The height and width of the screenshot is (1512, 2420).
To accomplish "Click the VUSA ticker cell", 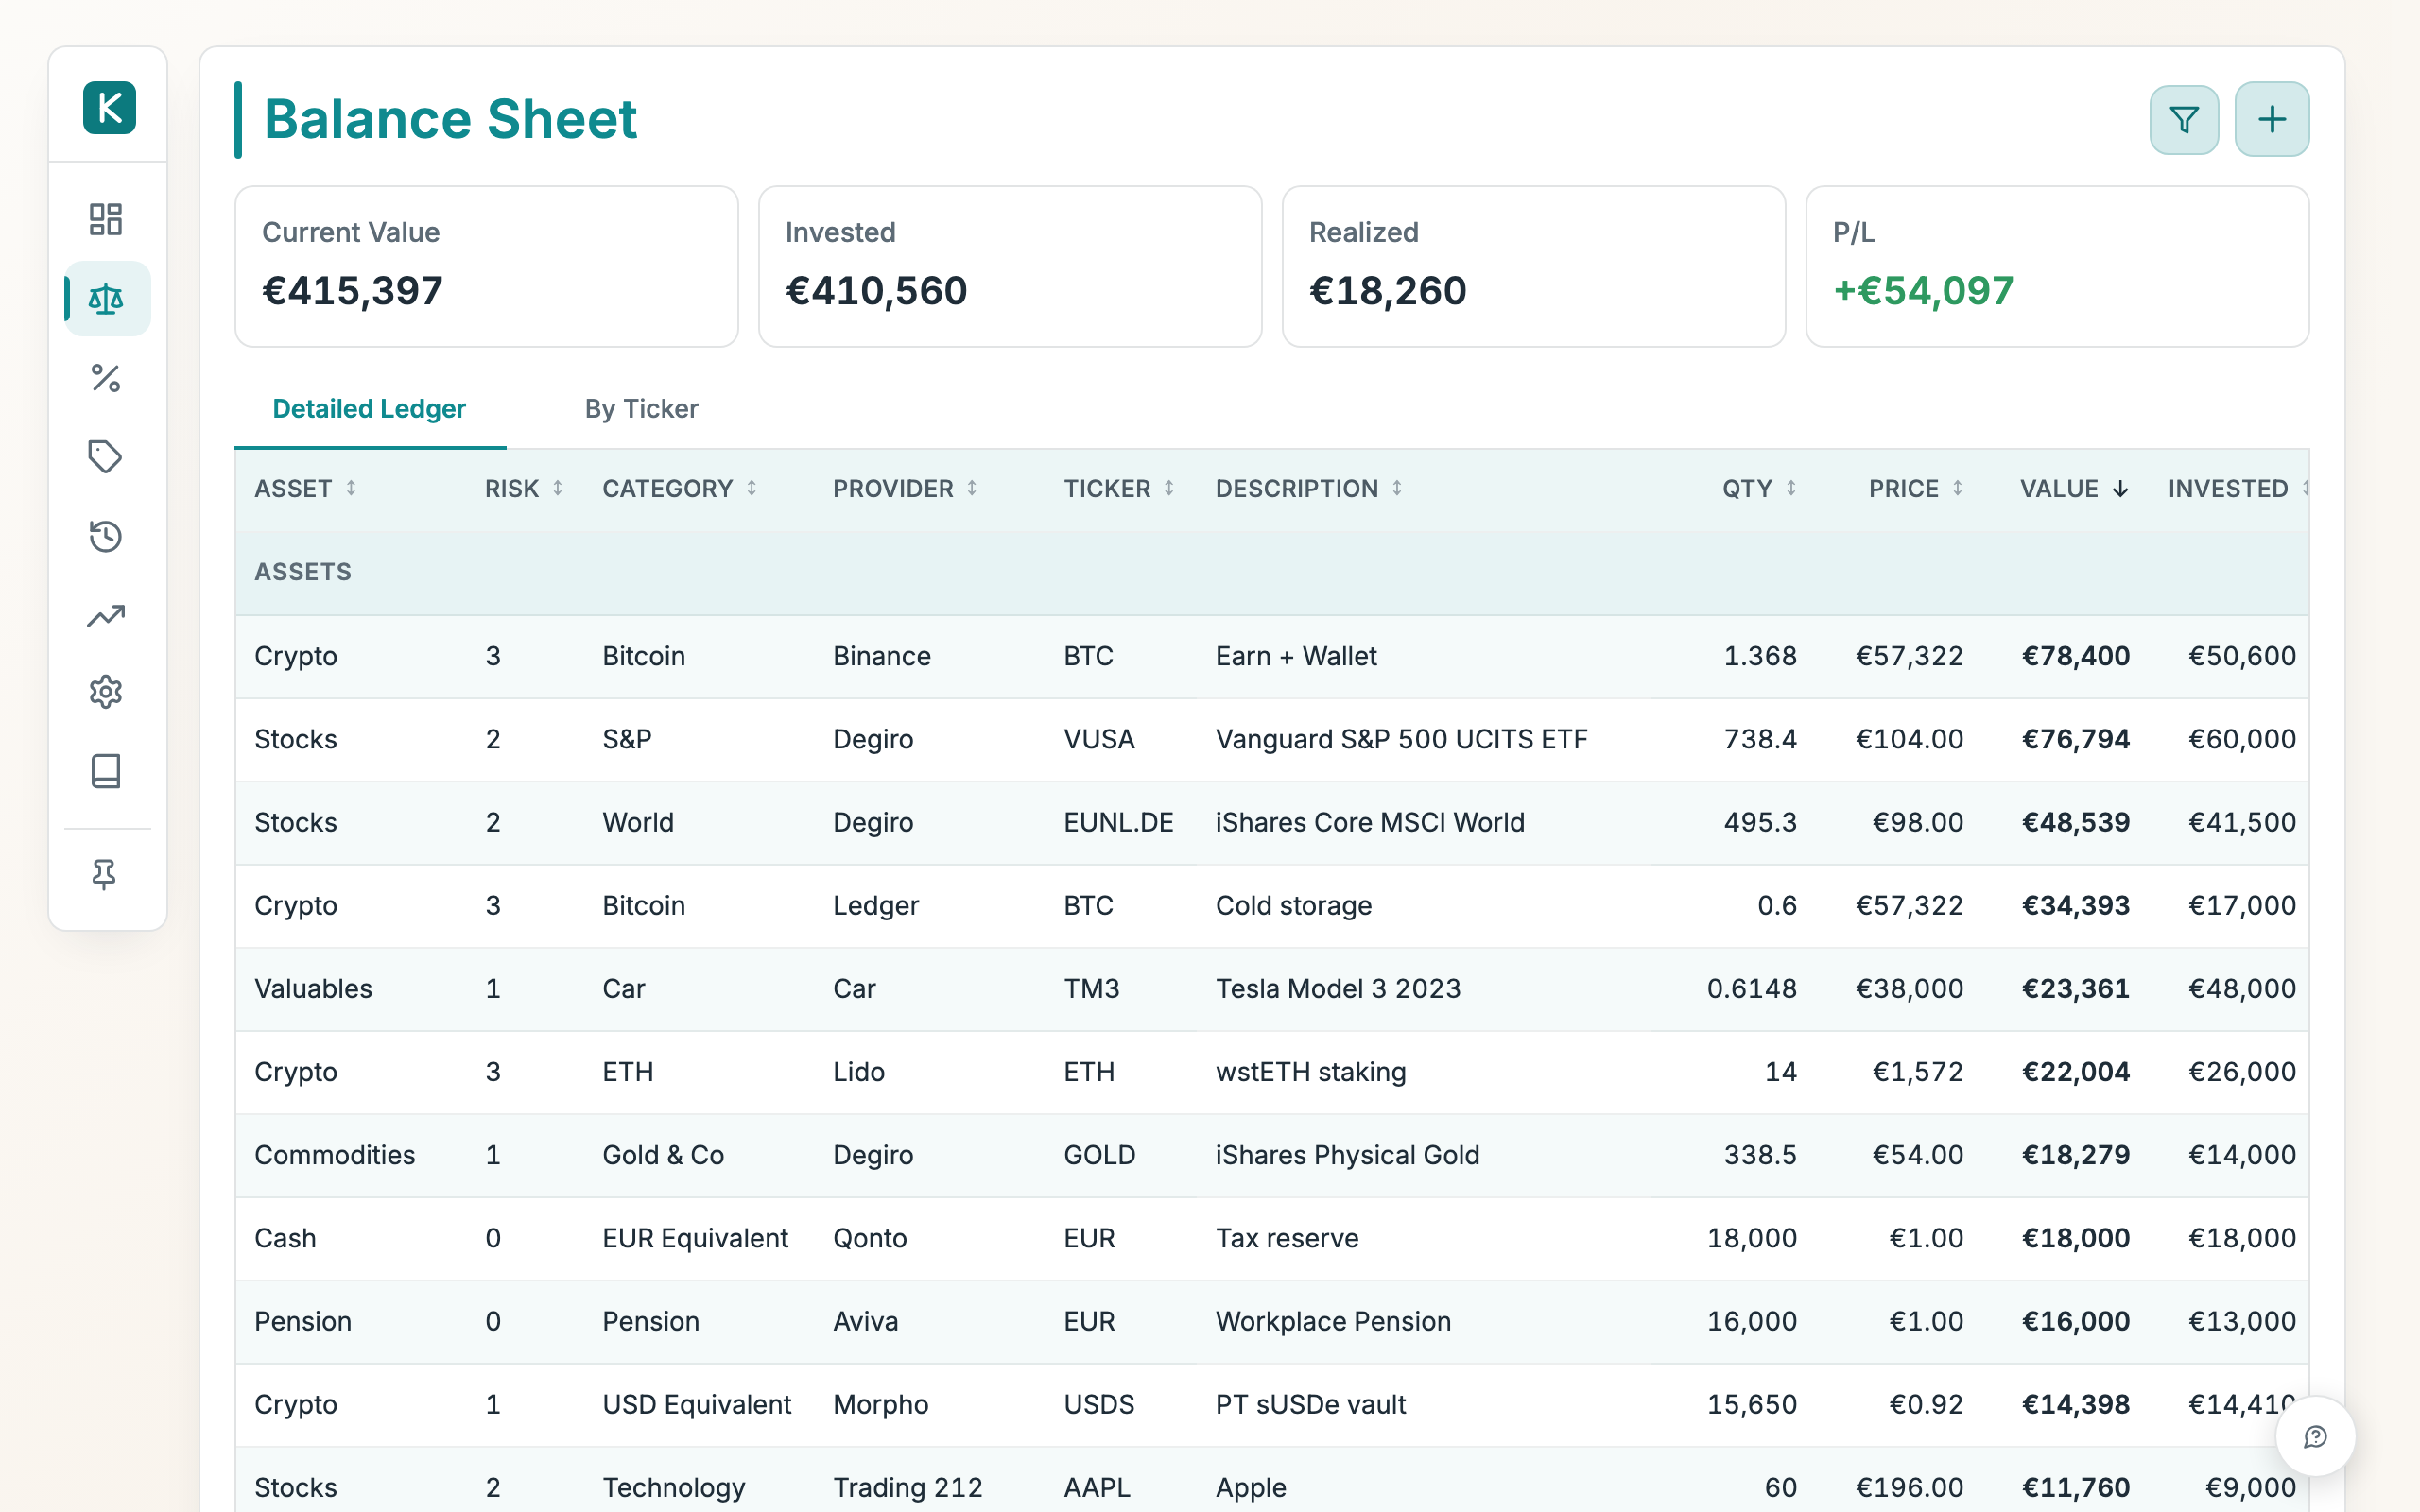I will (x=1099, y=739).
